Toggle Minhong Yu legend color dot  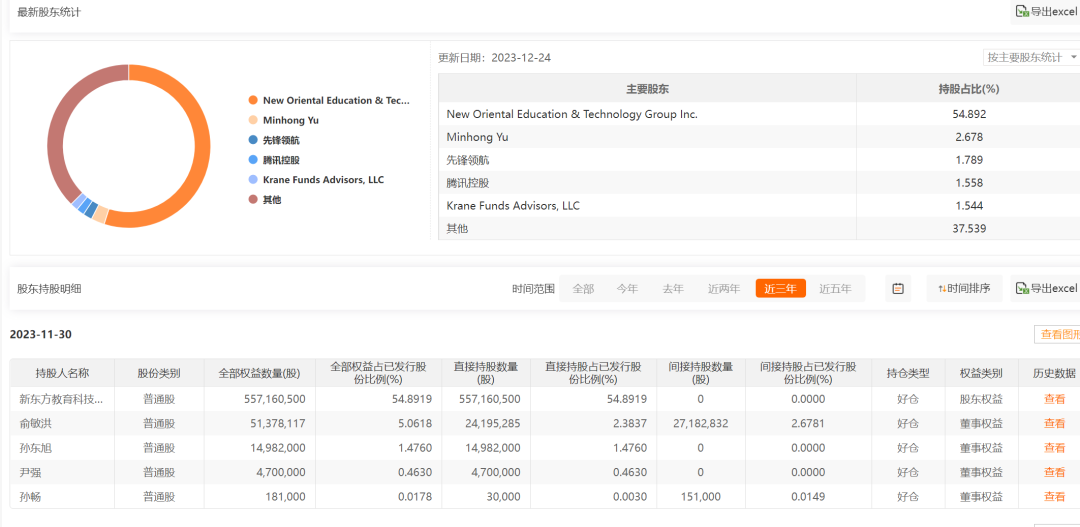253,121
